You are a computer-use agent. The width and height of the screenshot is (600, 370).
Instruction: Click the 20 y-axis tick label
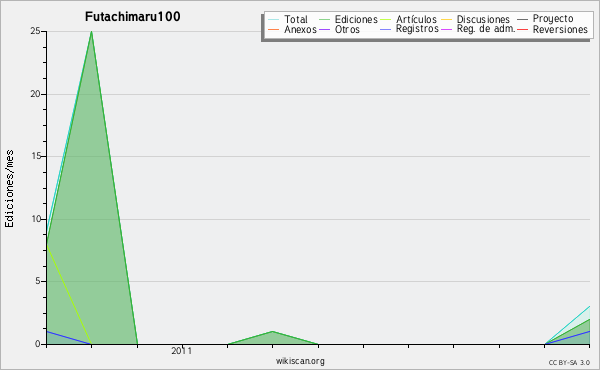click(x=35, y=94)
